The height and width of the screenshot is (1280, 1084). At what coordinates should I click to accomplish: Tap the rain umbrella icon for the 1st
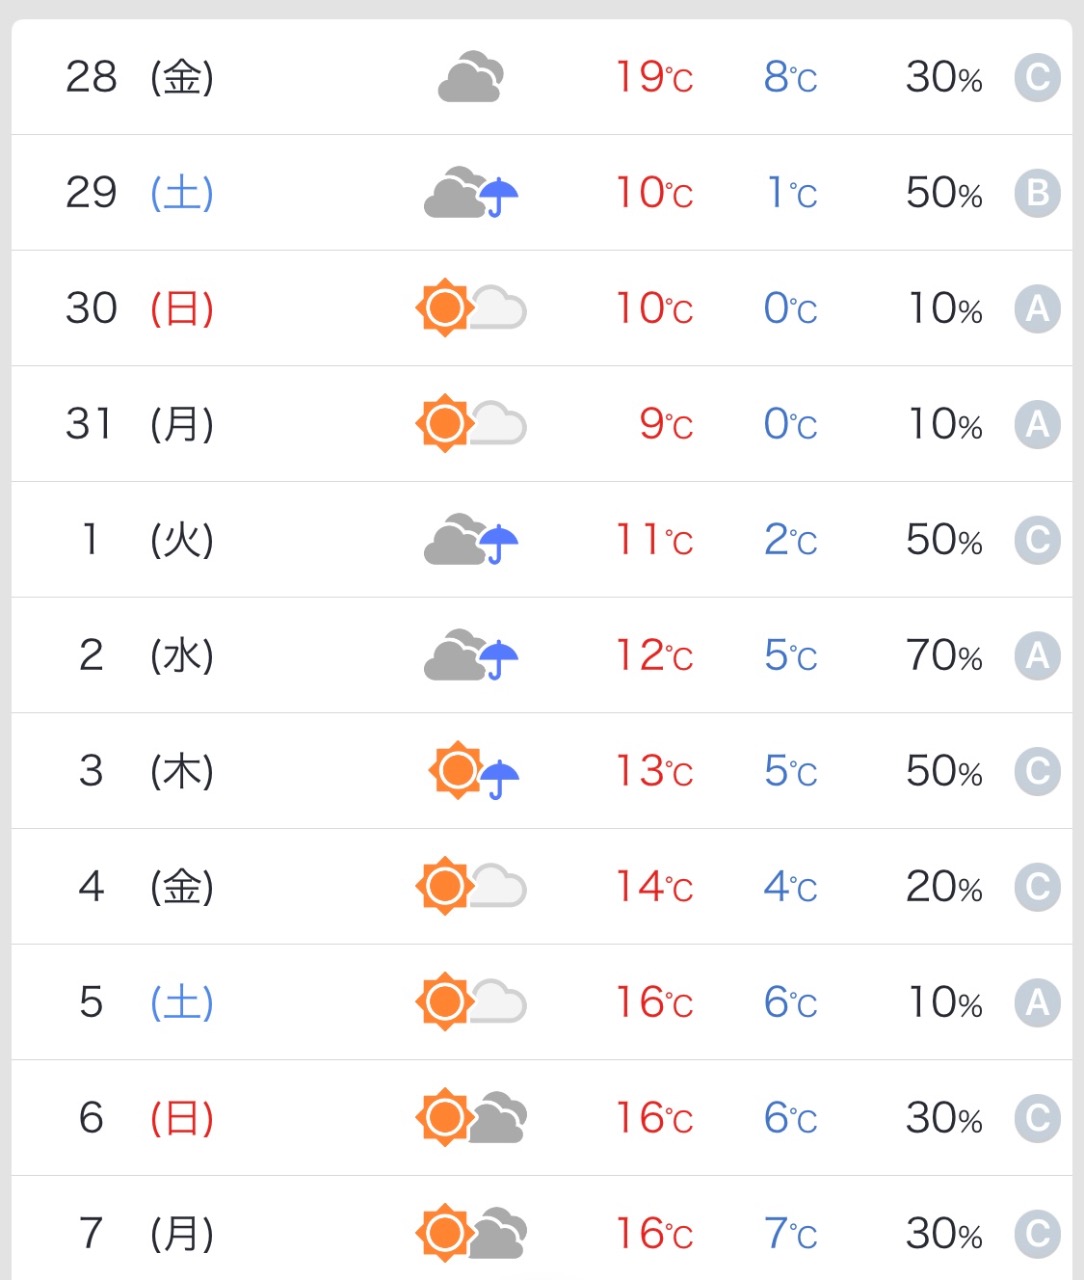498,544
